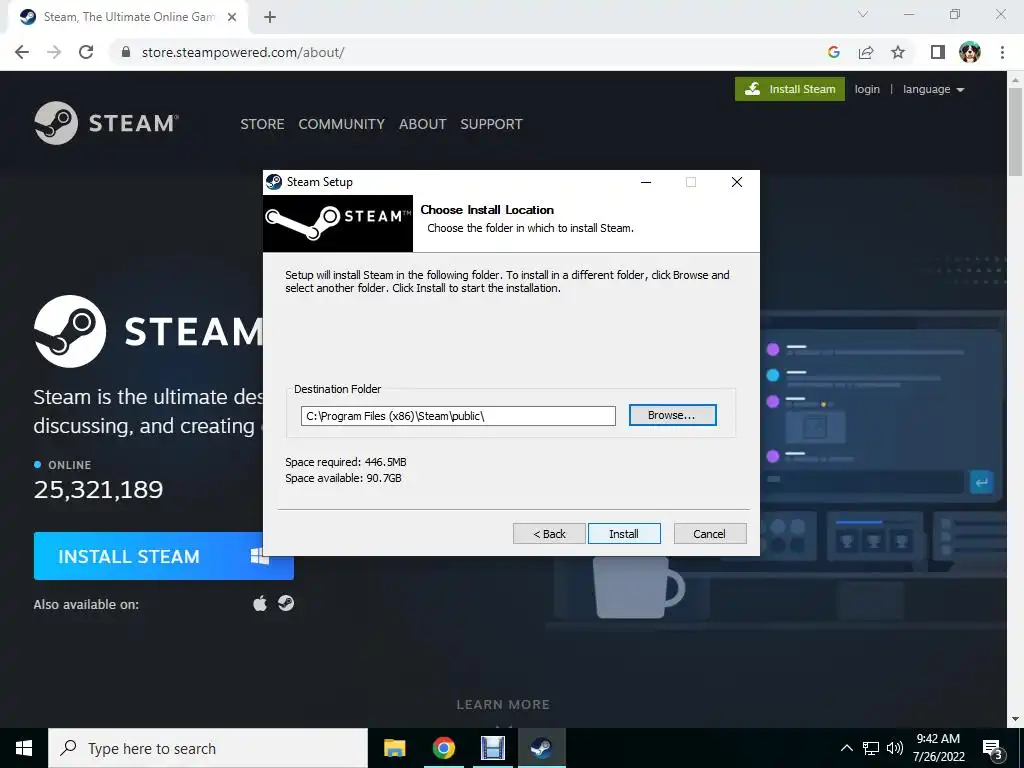Click 'Space required: 446.5MB' text

point(345,462)
